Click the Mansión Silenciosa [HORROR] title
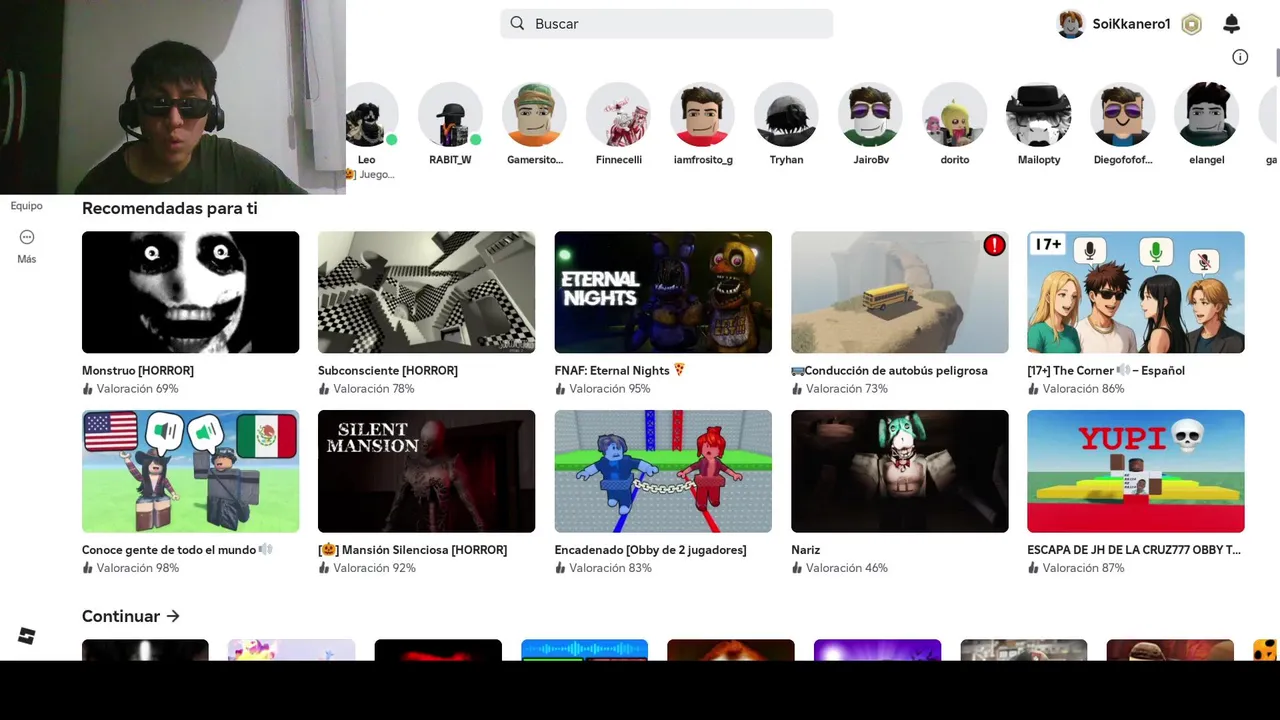This screenshot has height=720, width=1280. [412, 550]
